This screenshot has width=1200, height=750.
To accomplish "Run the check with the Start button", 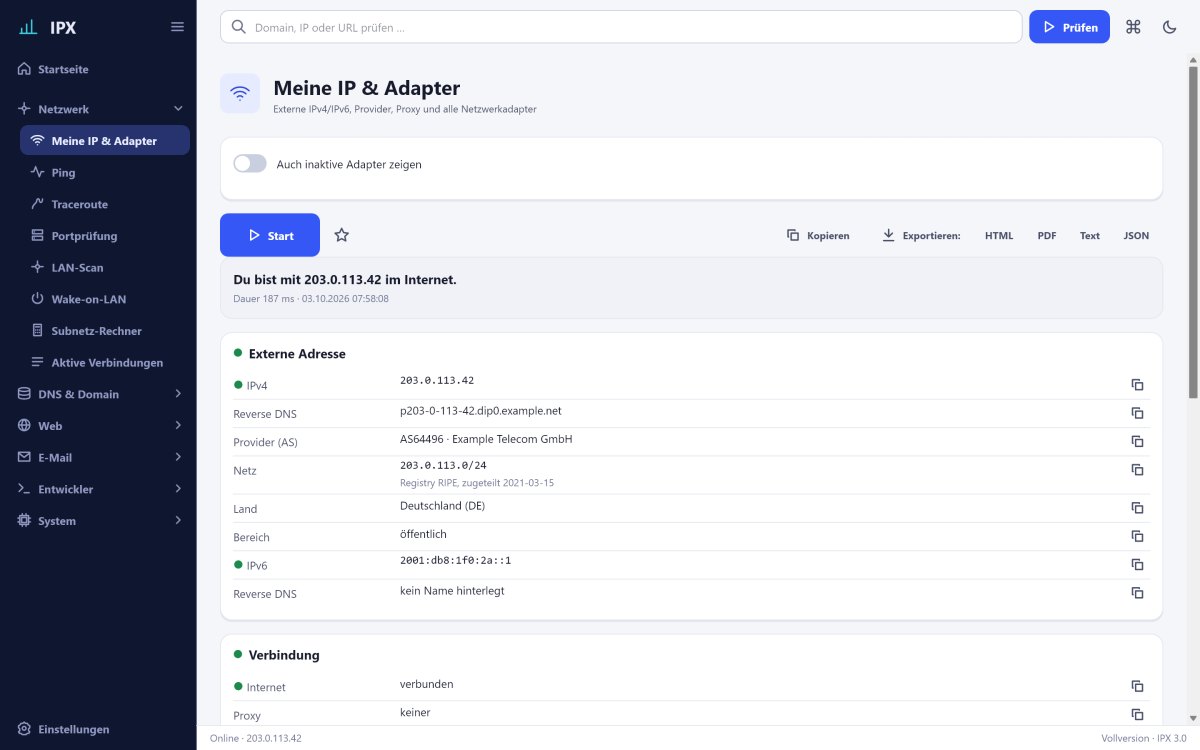I will [270, 235].
